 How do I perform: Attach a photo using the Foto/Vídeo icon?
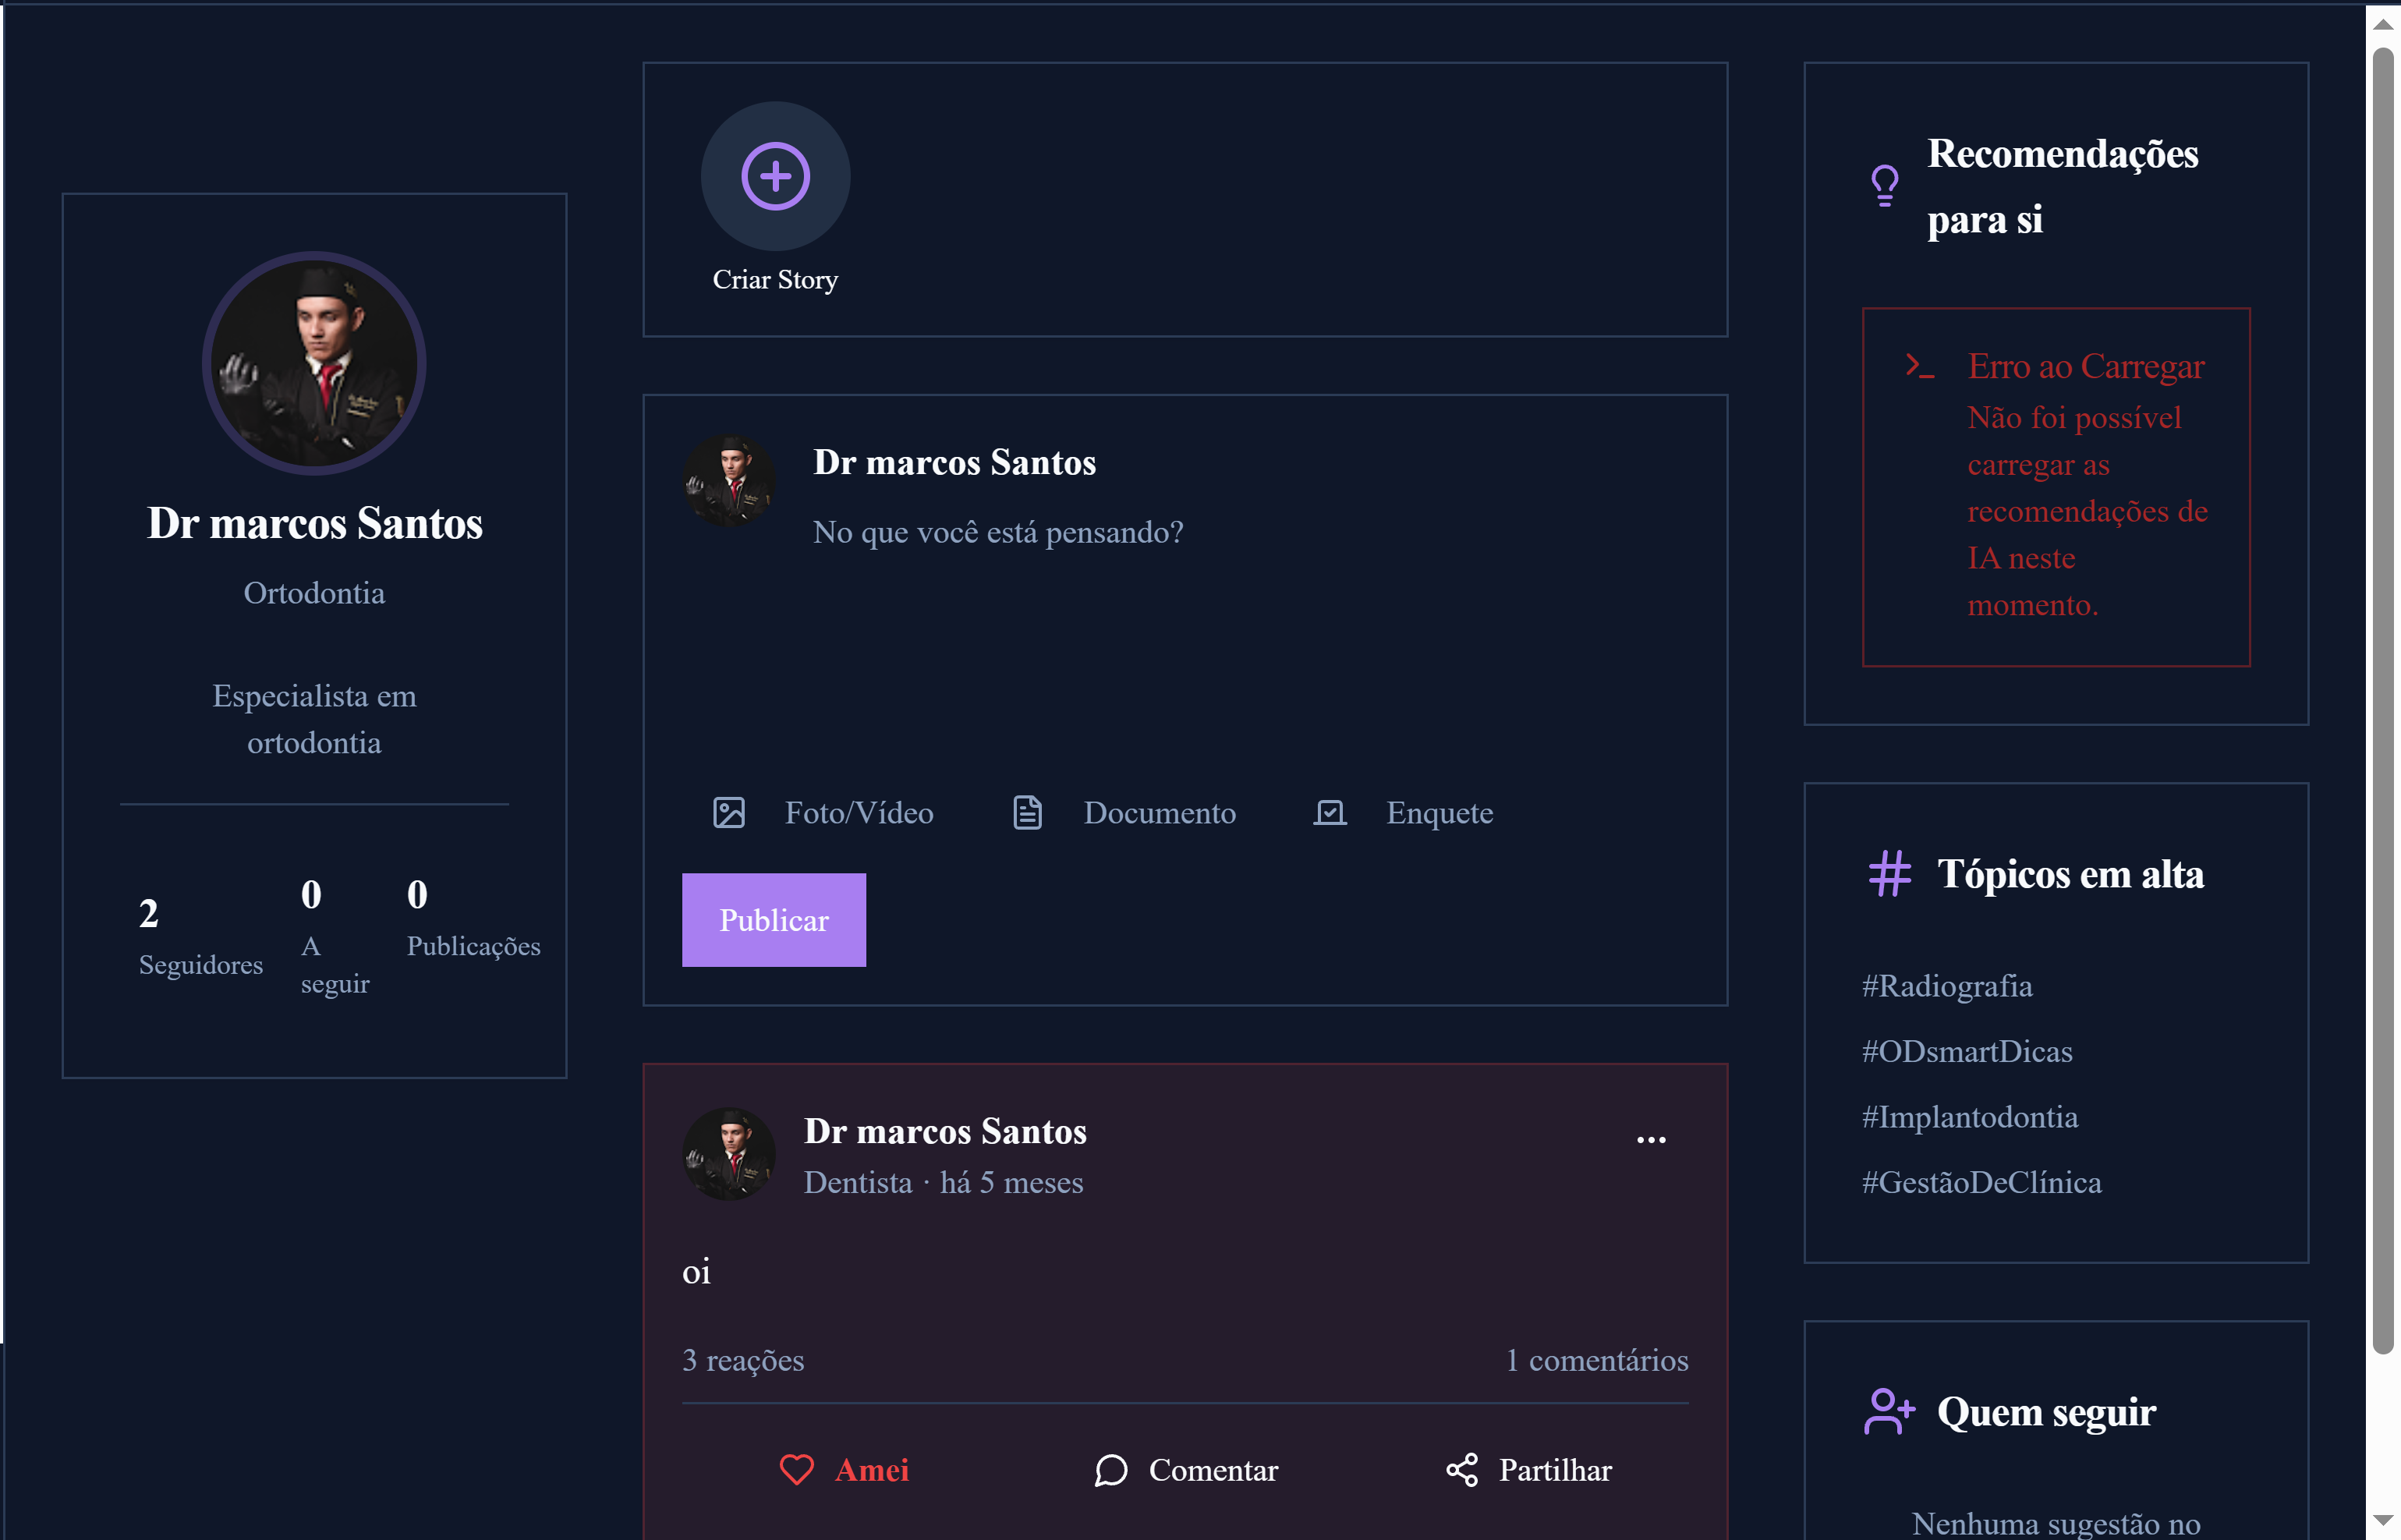coord(730,813)
